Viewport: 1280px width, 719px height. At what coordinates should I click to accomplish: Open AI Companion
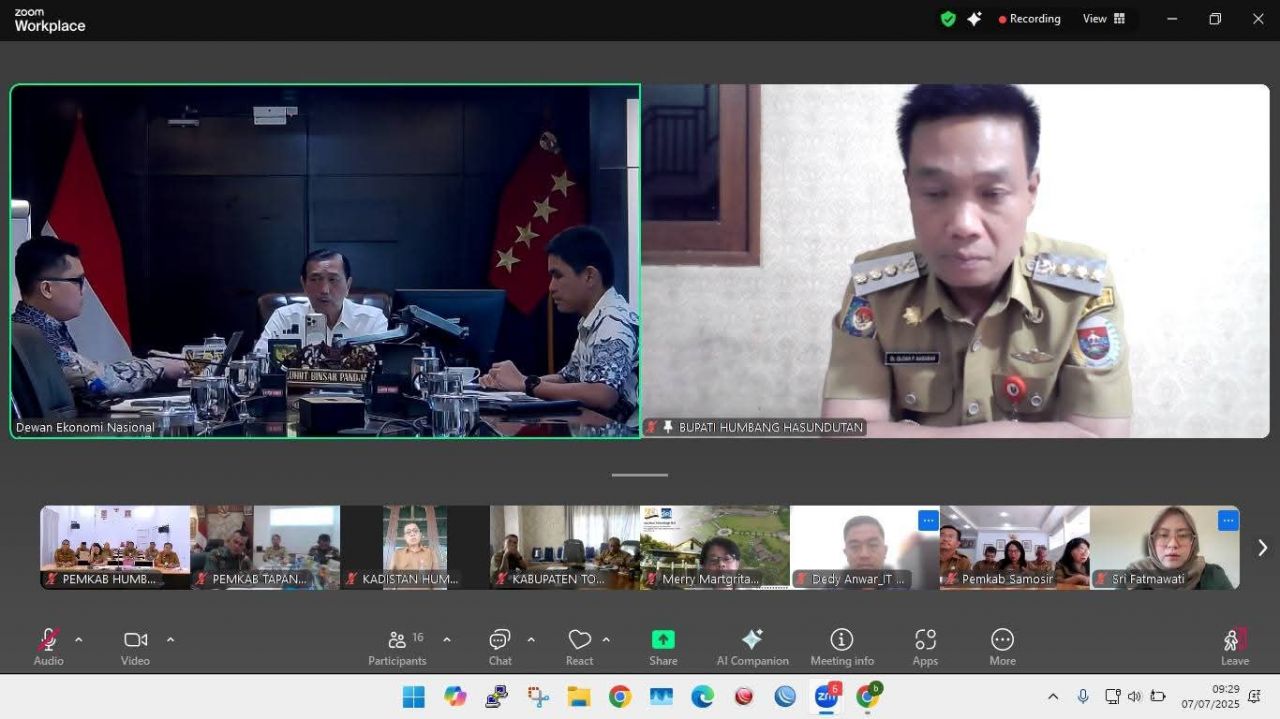[752, 647]
